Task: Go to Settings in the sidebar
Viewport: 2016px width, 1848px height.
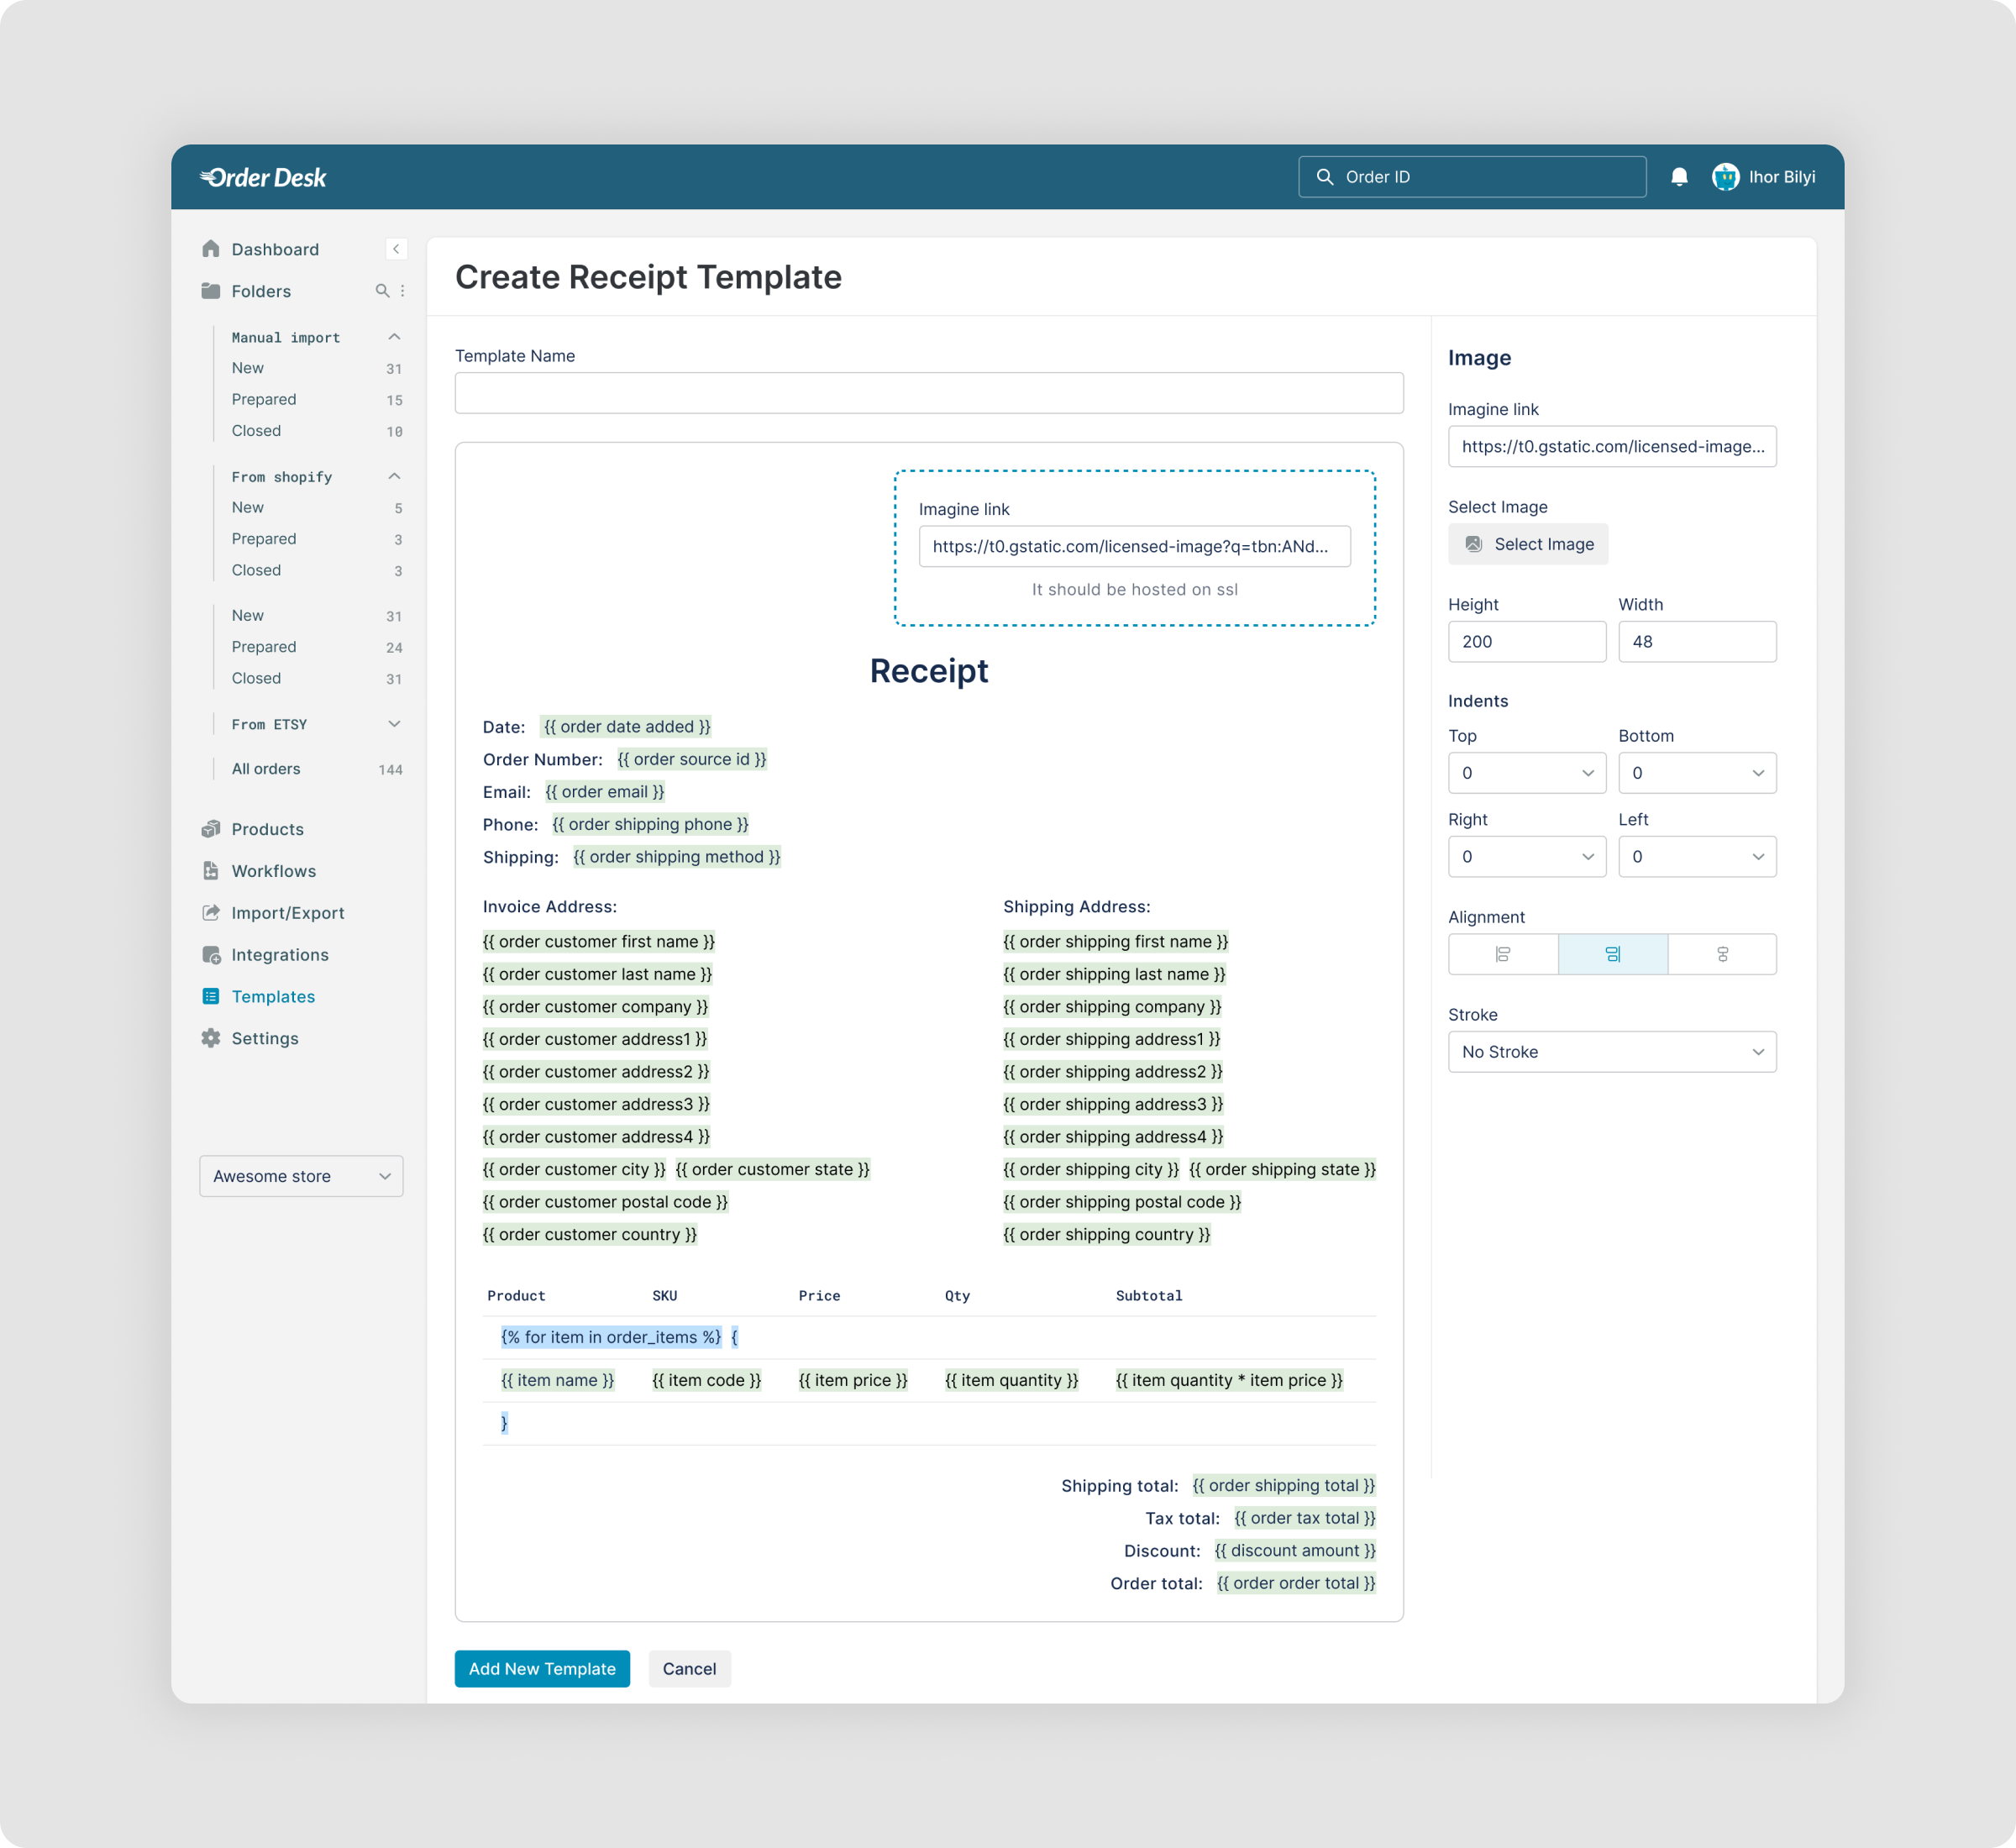Action: click(x=264, y=1038)
